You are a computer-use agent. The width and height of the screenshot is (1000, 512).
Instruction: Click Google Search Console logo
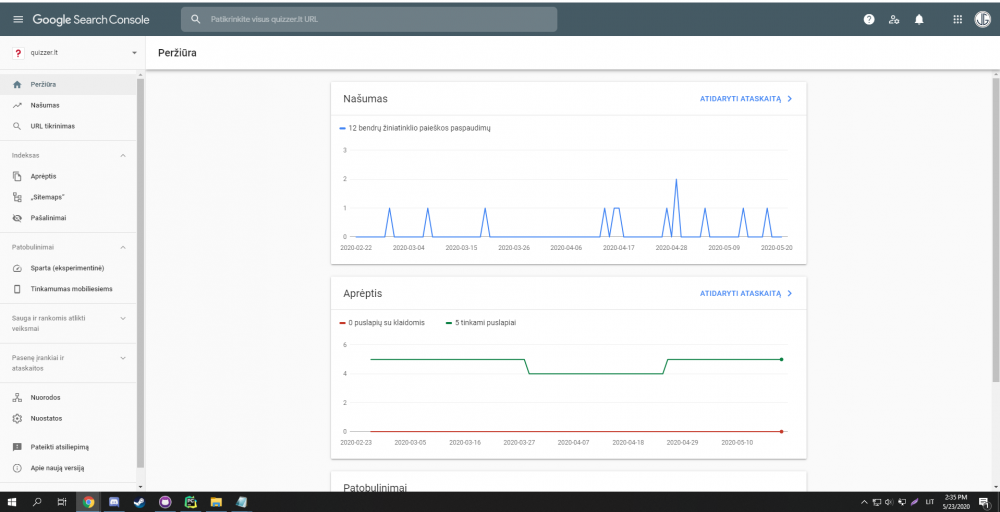[91, 20]
